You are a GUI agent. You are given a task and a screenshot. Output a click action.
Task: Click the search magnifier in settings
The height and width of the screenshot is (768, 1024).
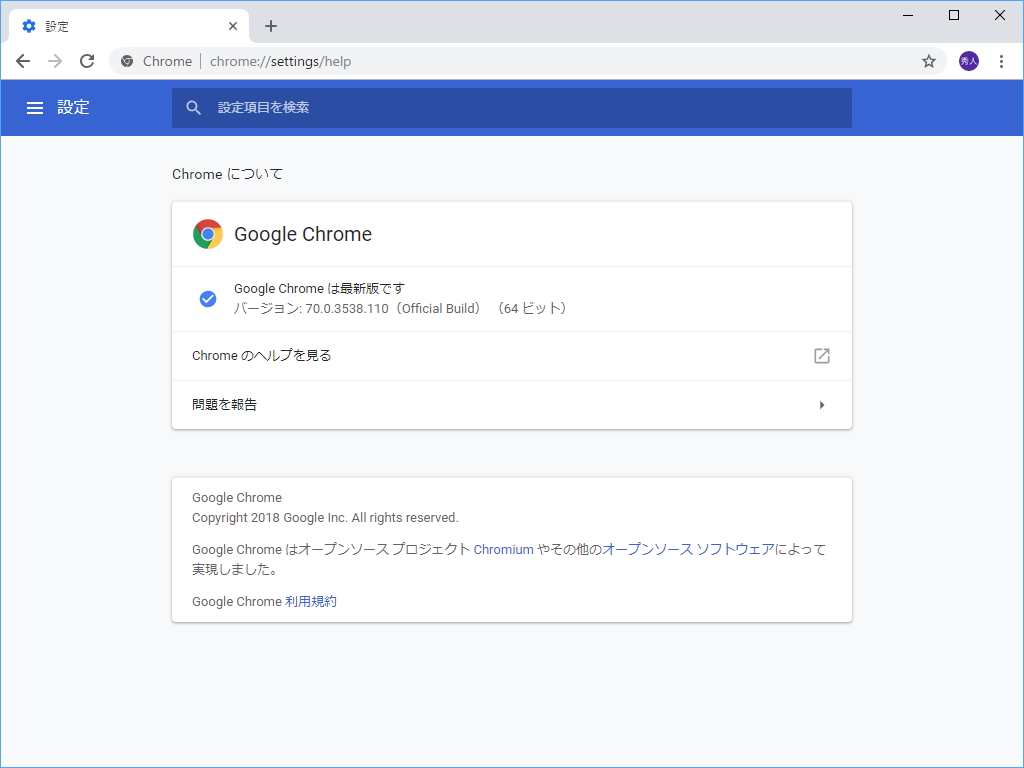pyautogui.click(x=194, y=107)
